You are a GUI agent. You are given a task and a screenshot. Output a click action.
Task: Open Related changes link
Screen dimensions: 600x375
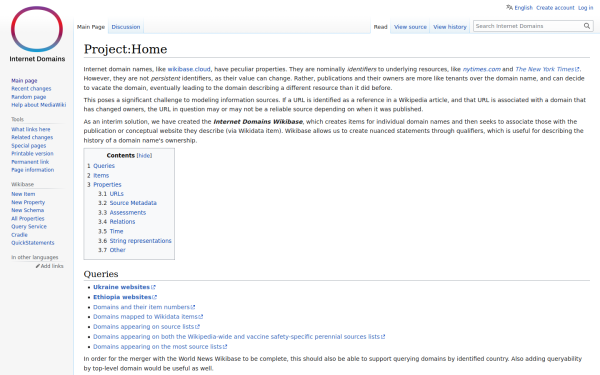tap(32, 137)
